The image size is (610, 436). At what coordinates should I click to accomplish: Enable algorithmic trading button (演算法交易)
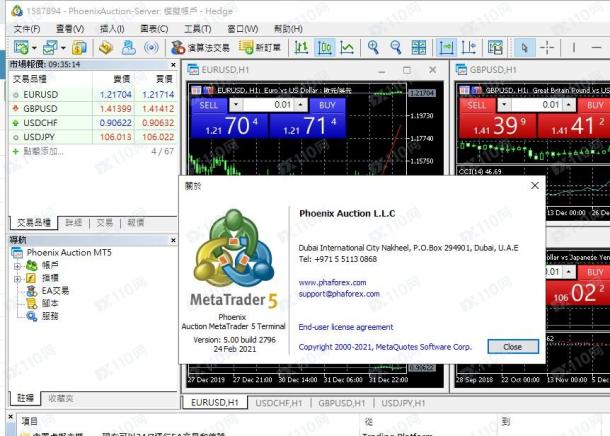[200, 47]
